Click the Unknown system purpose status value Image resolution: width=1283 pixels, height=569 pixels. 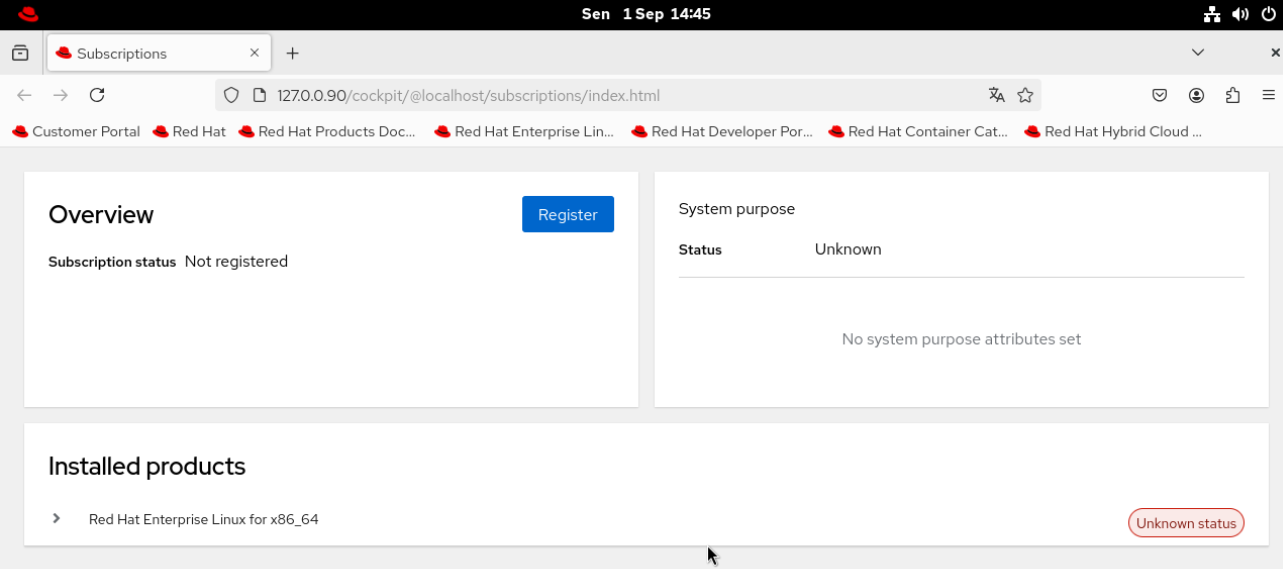(848, 249)
